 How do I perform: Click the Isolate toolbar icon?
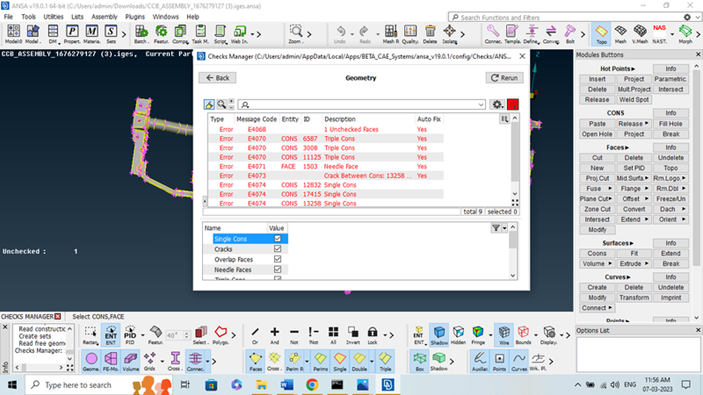point(449,34)
